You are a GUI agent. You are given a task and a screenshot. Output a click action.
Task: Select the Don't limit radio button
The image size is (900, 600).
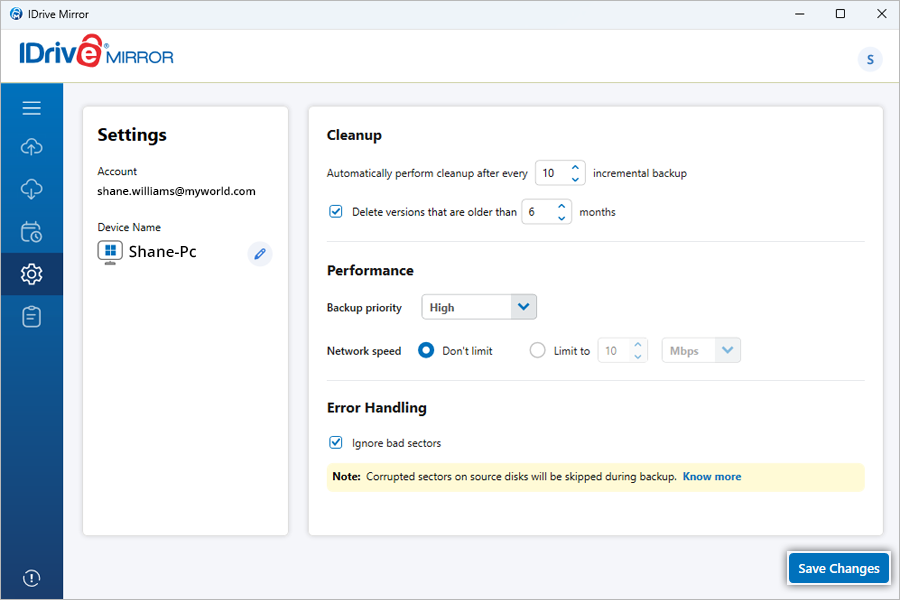(426, 351)
